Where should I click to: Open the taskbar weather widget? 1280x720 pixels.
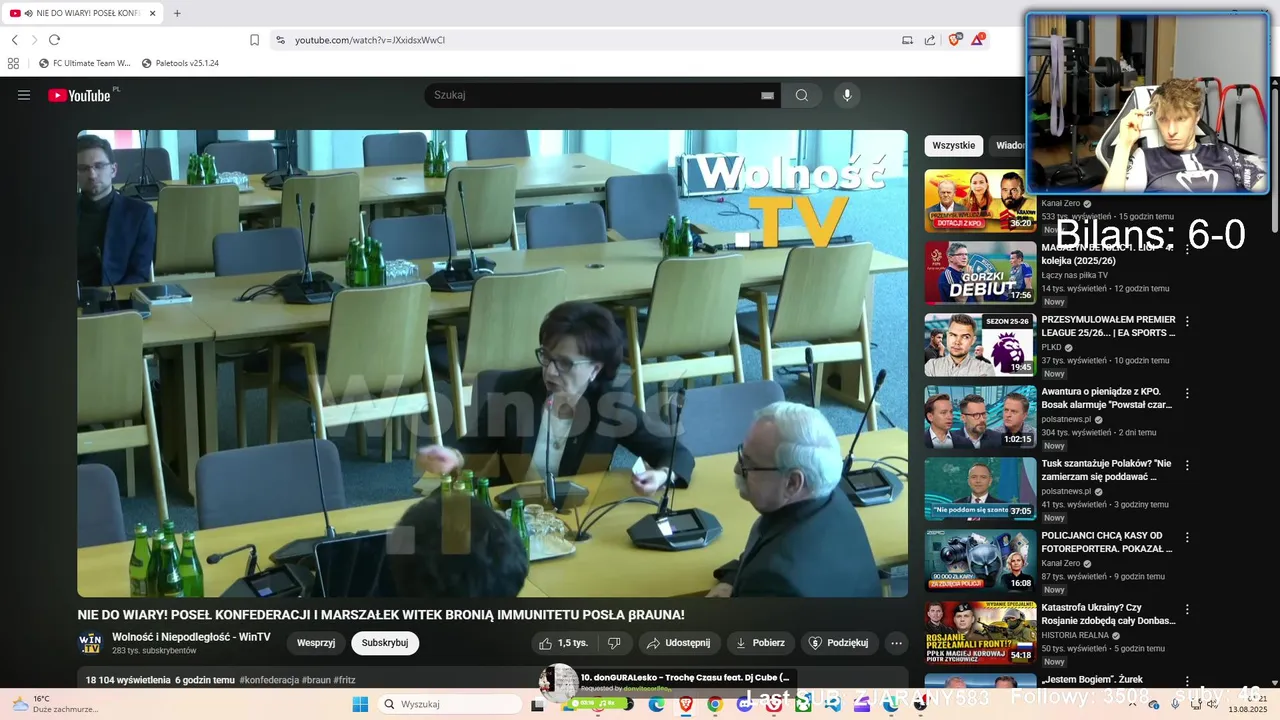tap(55, 704)
